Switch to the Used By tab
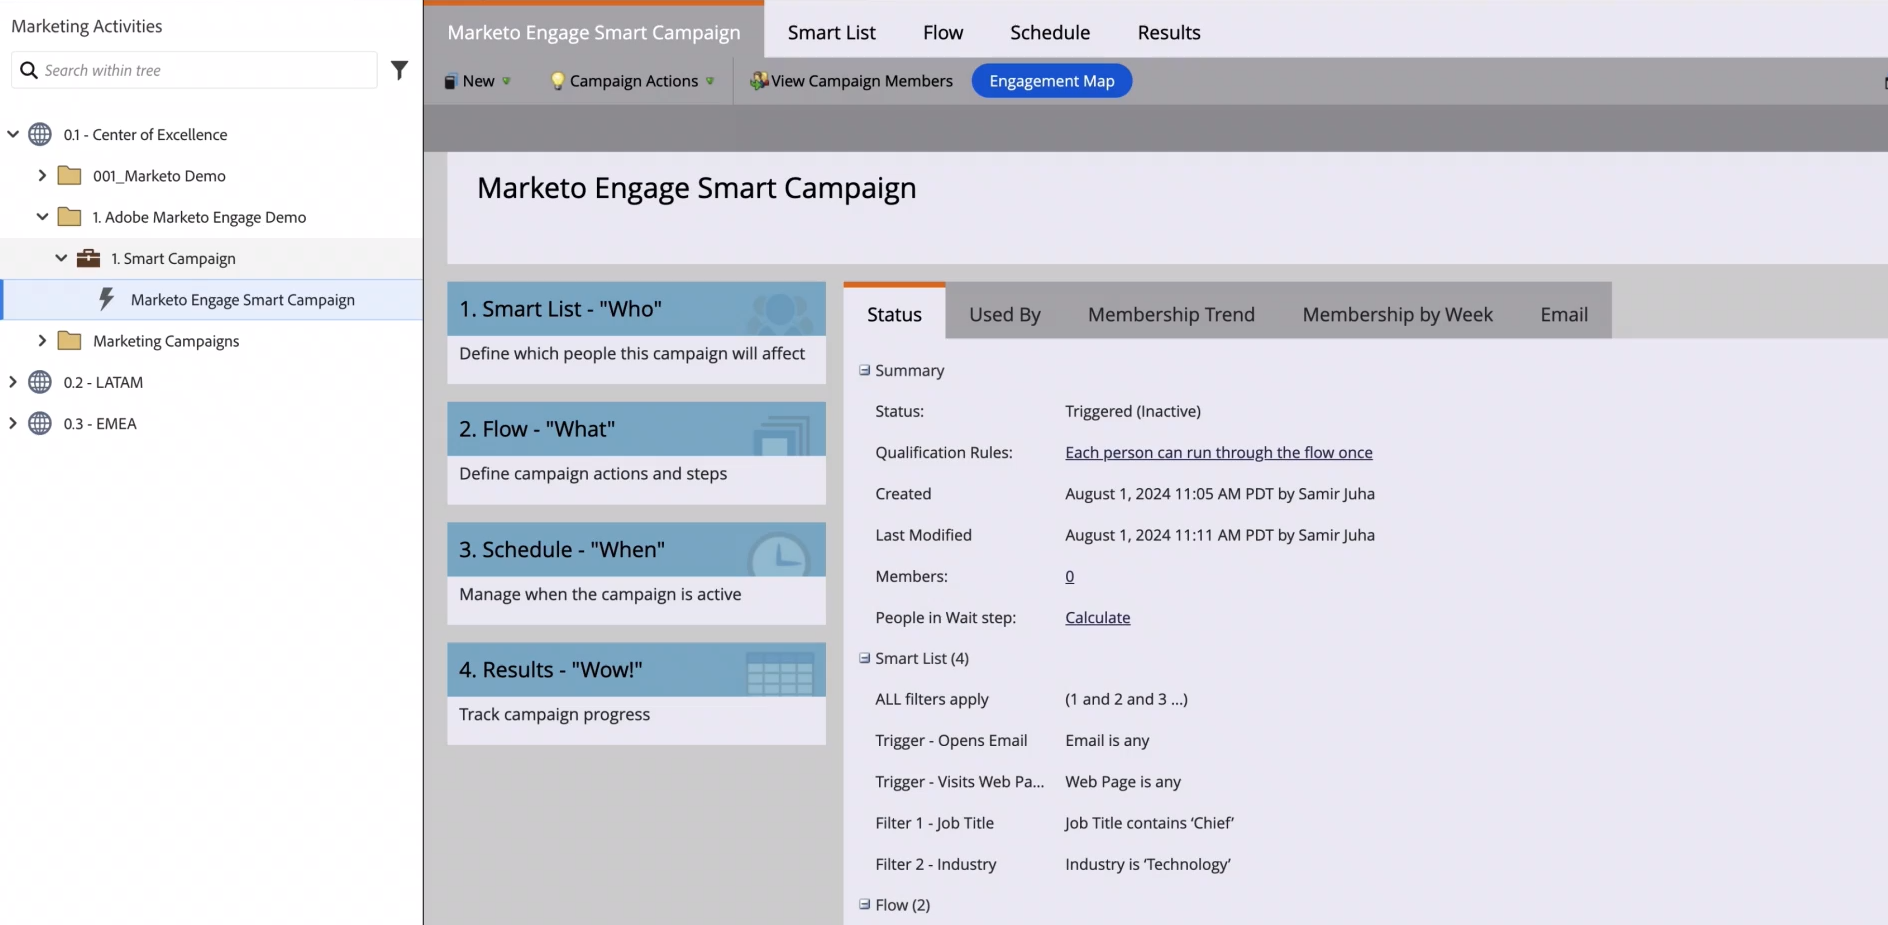The image size is (1888, 925). [1005, 314]
